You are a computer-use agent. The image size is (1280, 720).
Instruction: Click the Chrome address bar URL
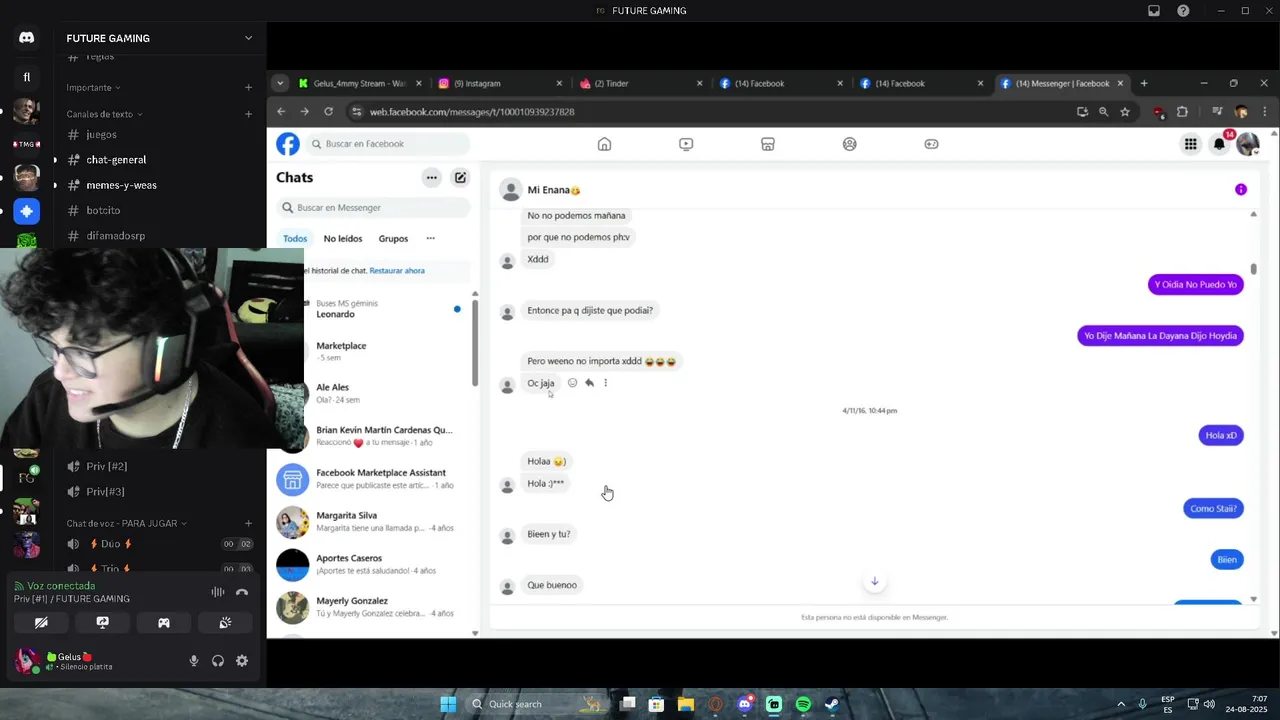coord(471,112)
